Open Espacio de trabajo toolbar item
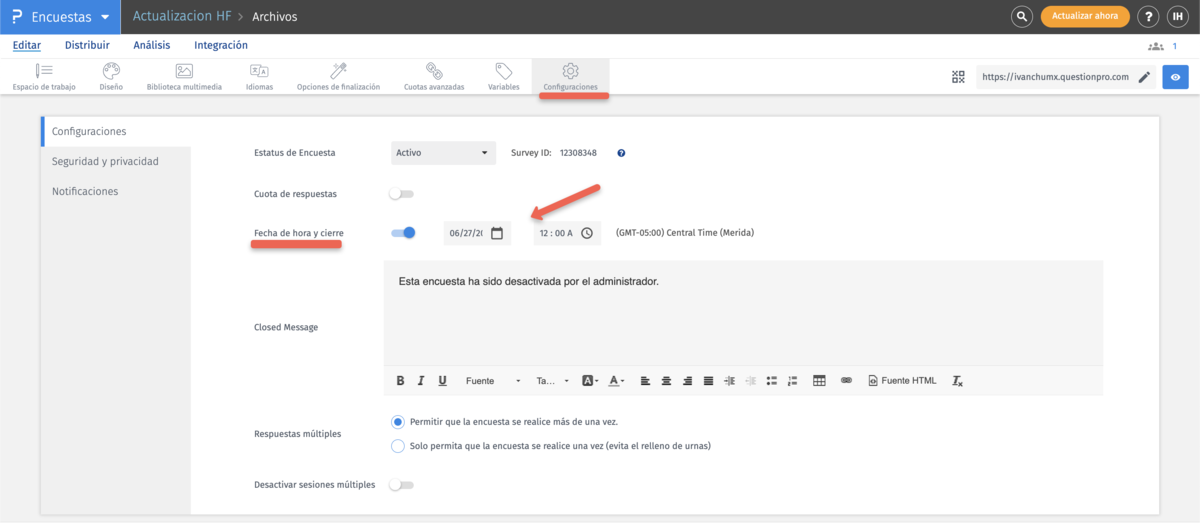This screenshot has height=524, width=1200. (x=44, y=77)
